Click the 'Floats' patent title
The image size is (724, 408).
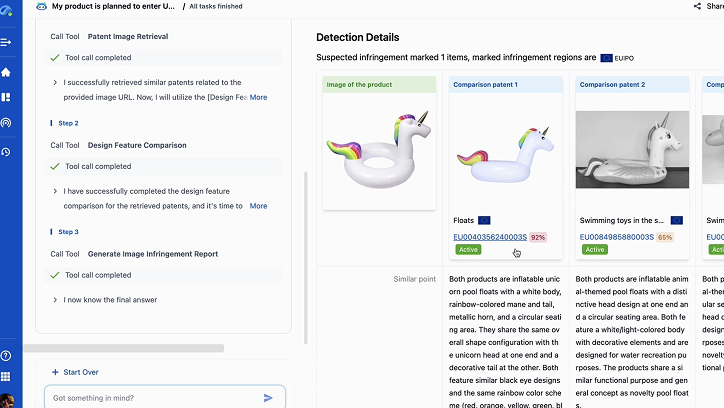(464, 221)
